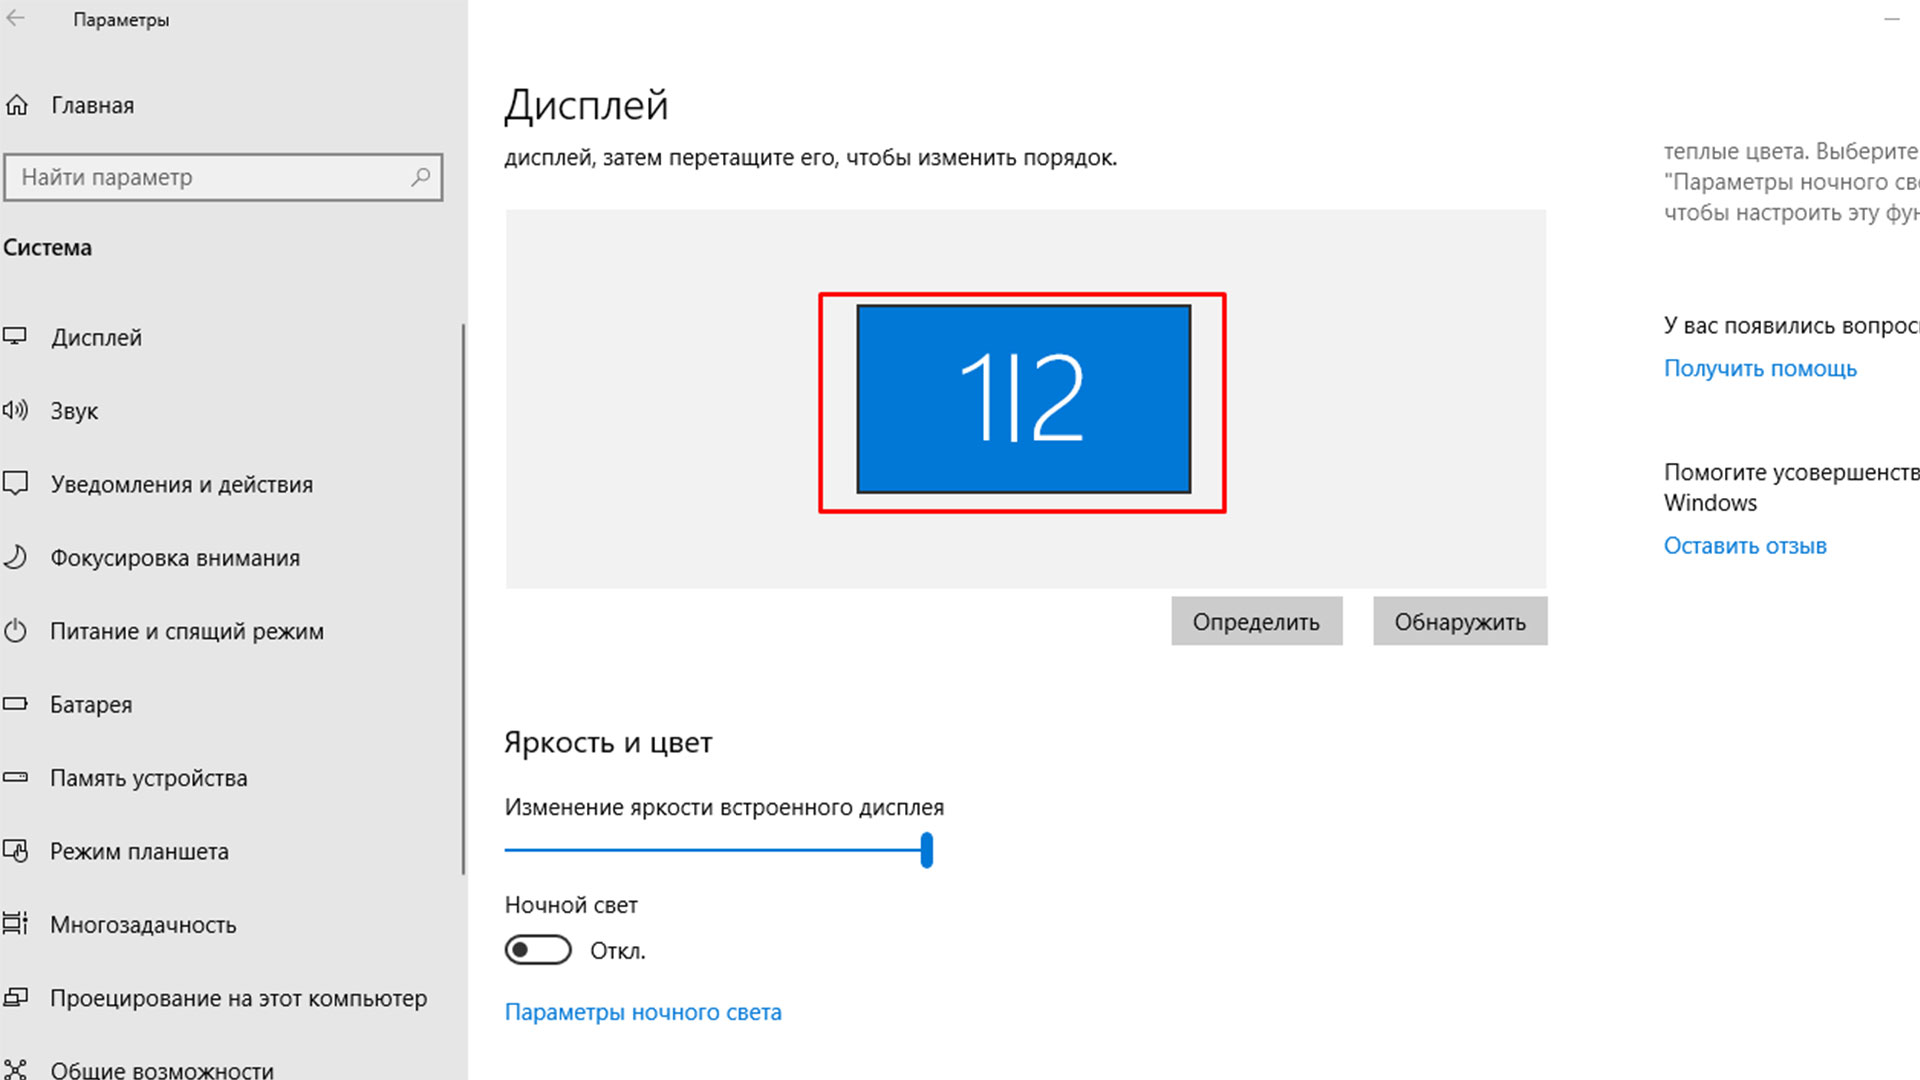Click the icon beside Общие возможности

coord(14,1070)
